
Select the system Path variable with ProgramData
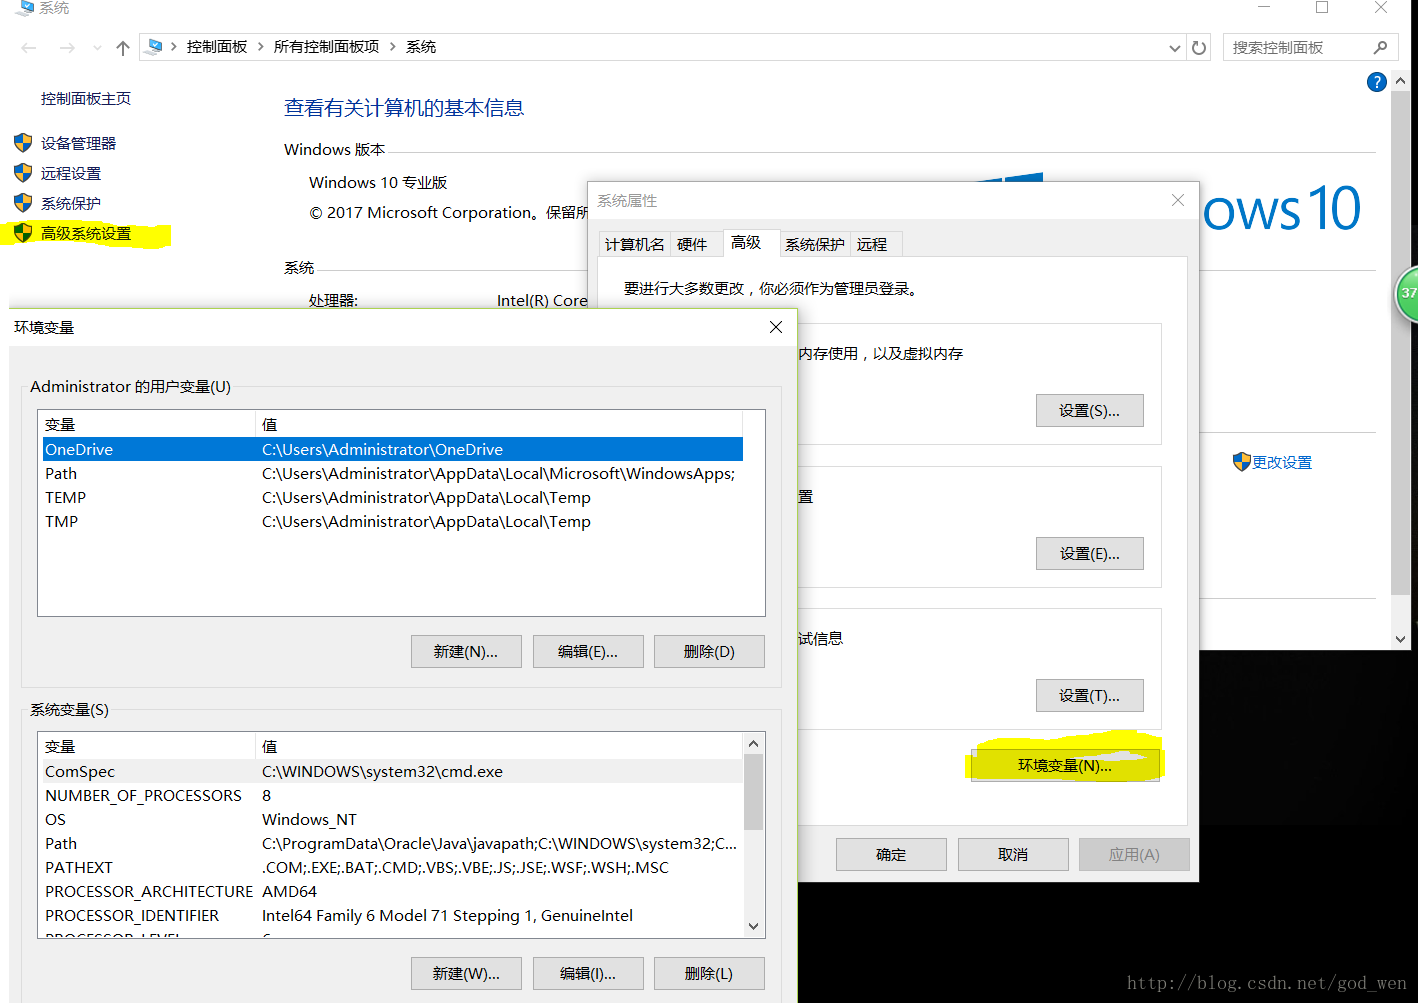coord(392,843)
